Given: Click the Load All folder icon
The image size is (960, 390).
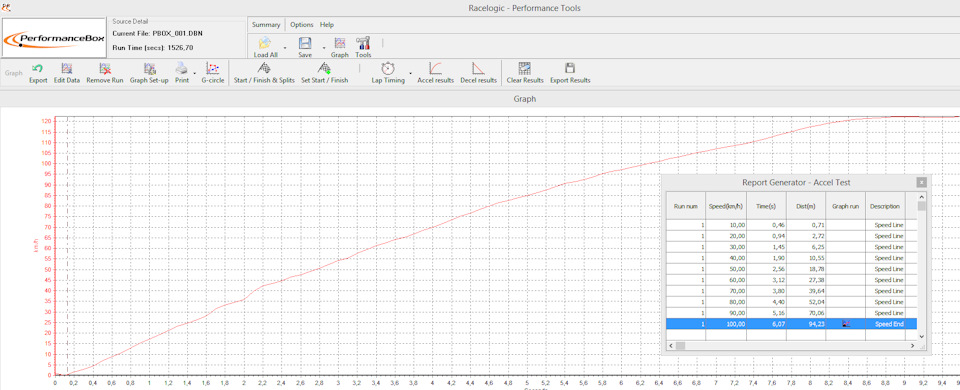Looking at the screenshot, I should click(x=264, y=43).
